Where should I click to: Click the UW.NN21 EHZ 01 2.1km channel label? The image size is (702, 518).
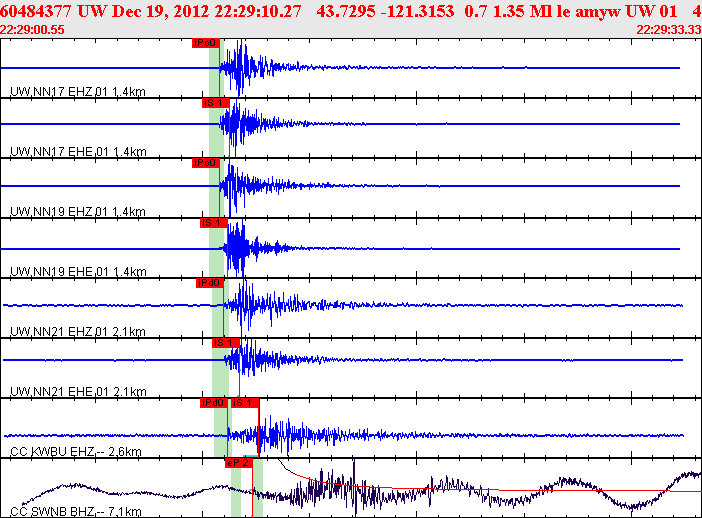click(78, 332)
